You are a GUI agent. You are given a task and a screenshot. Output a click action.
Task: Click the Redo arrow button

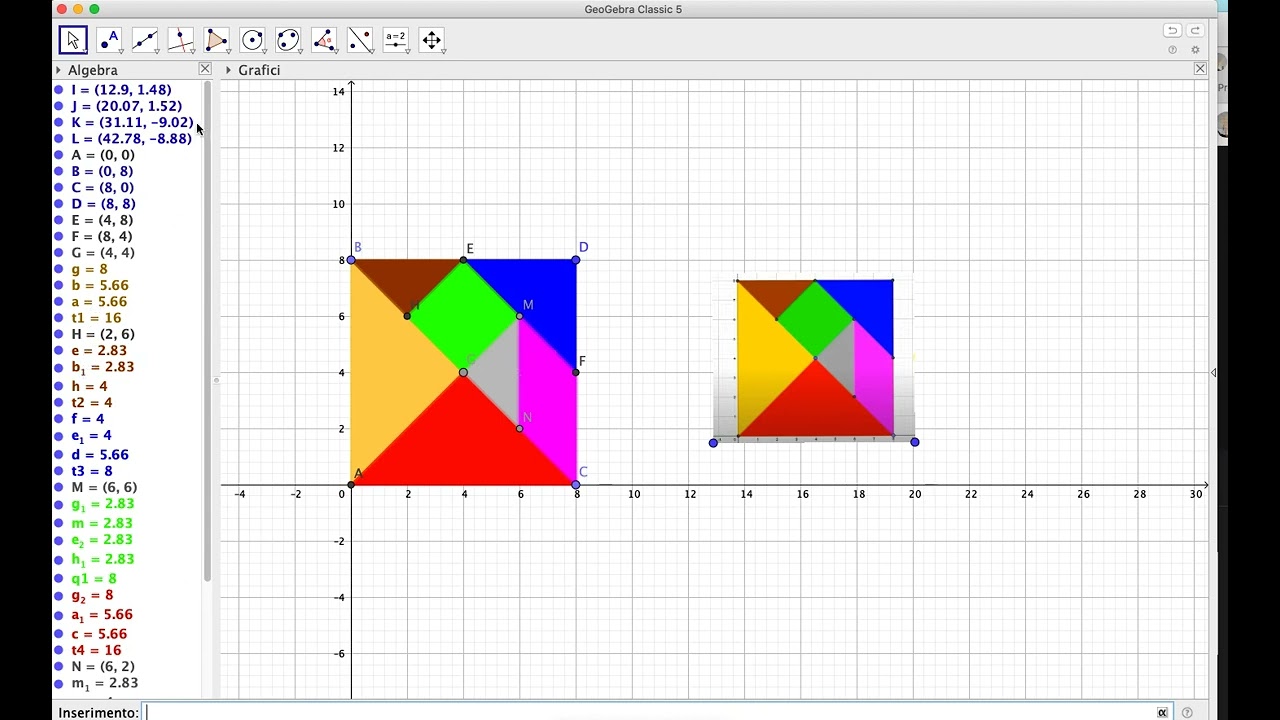(x=1195, y=31)
